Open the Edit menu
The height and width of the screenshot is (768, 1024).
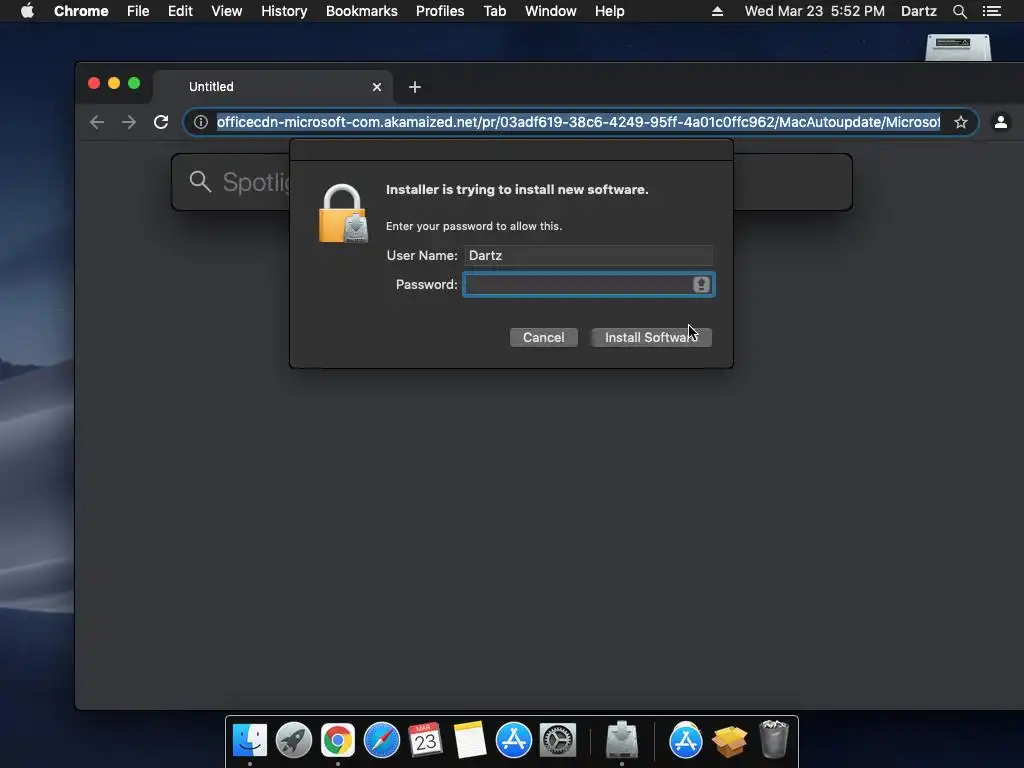(180, 11)
